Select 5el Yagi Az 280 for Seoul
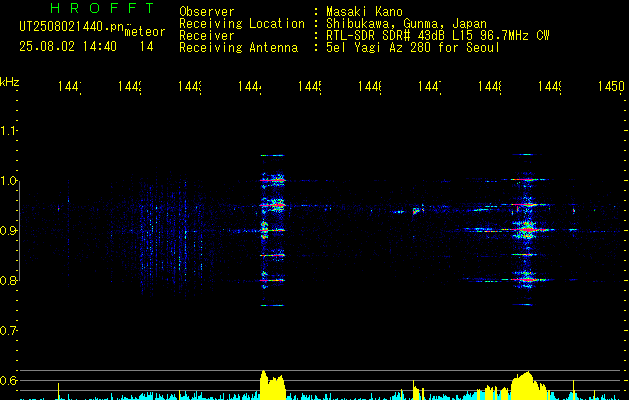The height and width of the screenshot is (400, 629). tap(413, 48)
